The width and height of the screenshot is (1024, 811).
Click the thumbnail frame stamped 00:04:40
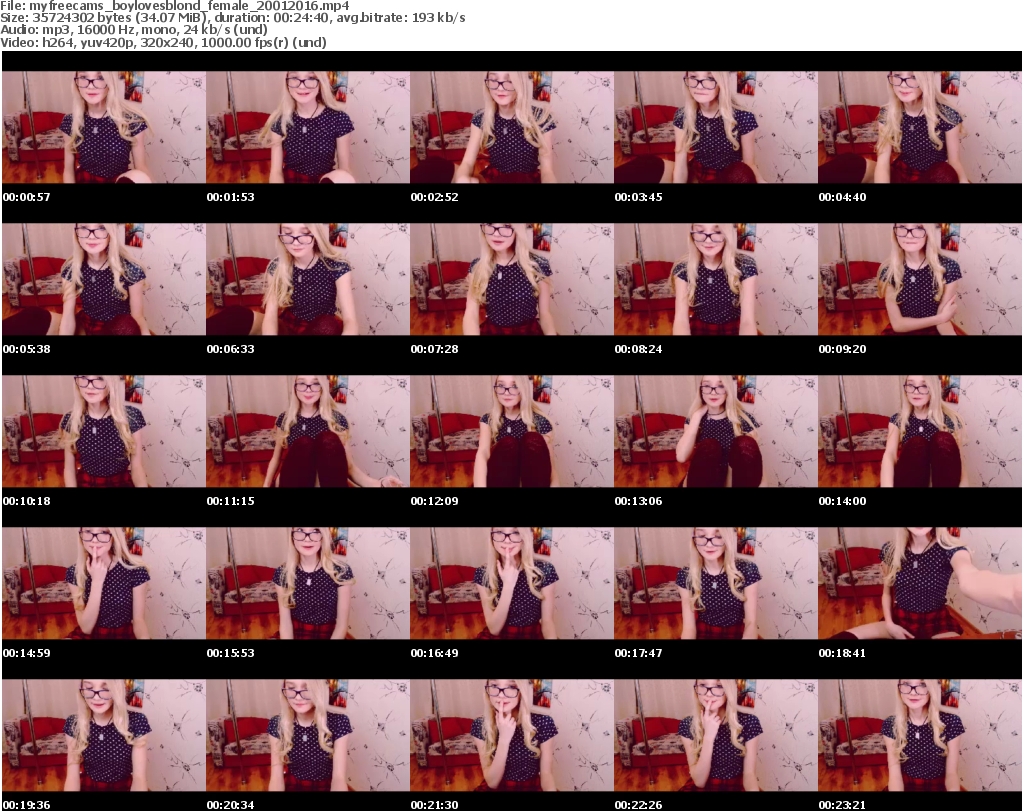point(920,127)
